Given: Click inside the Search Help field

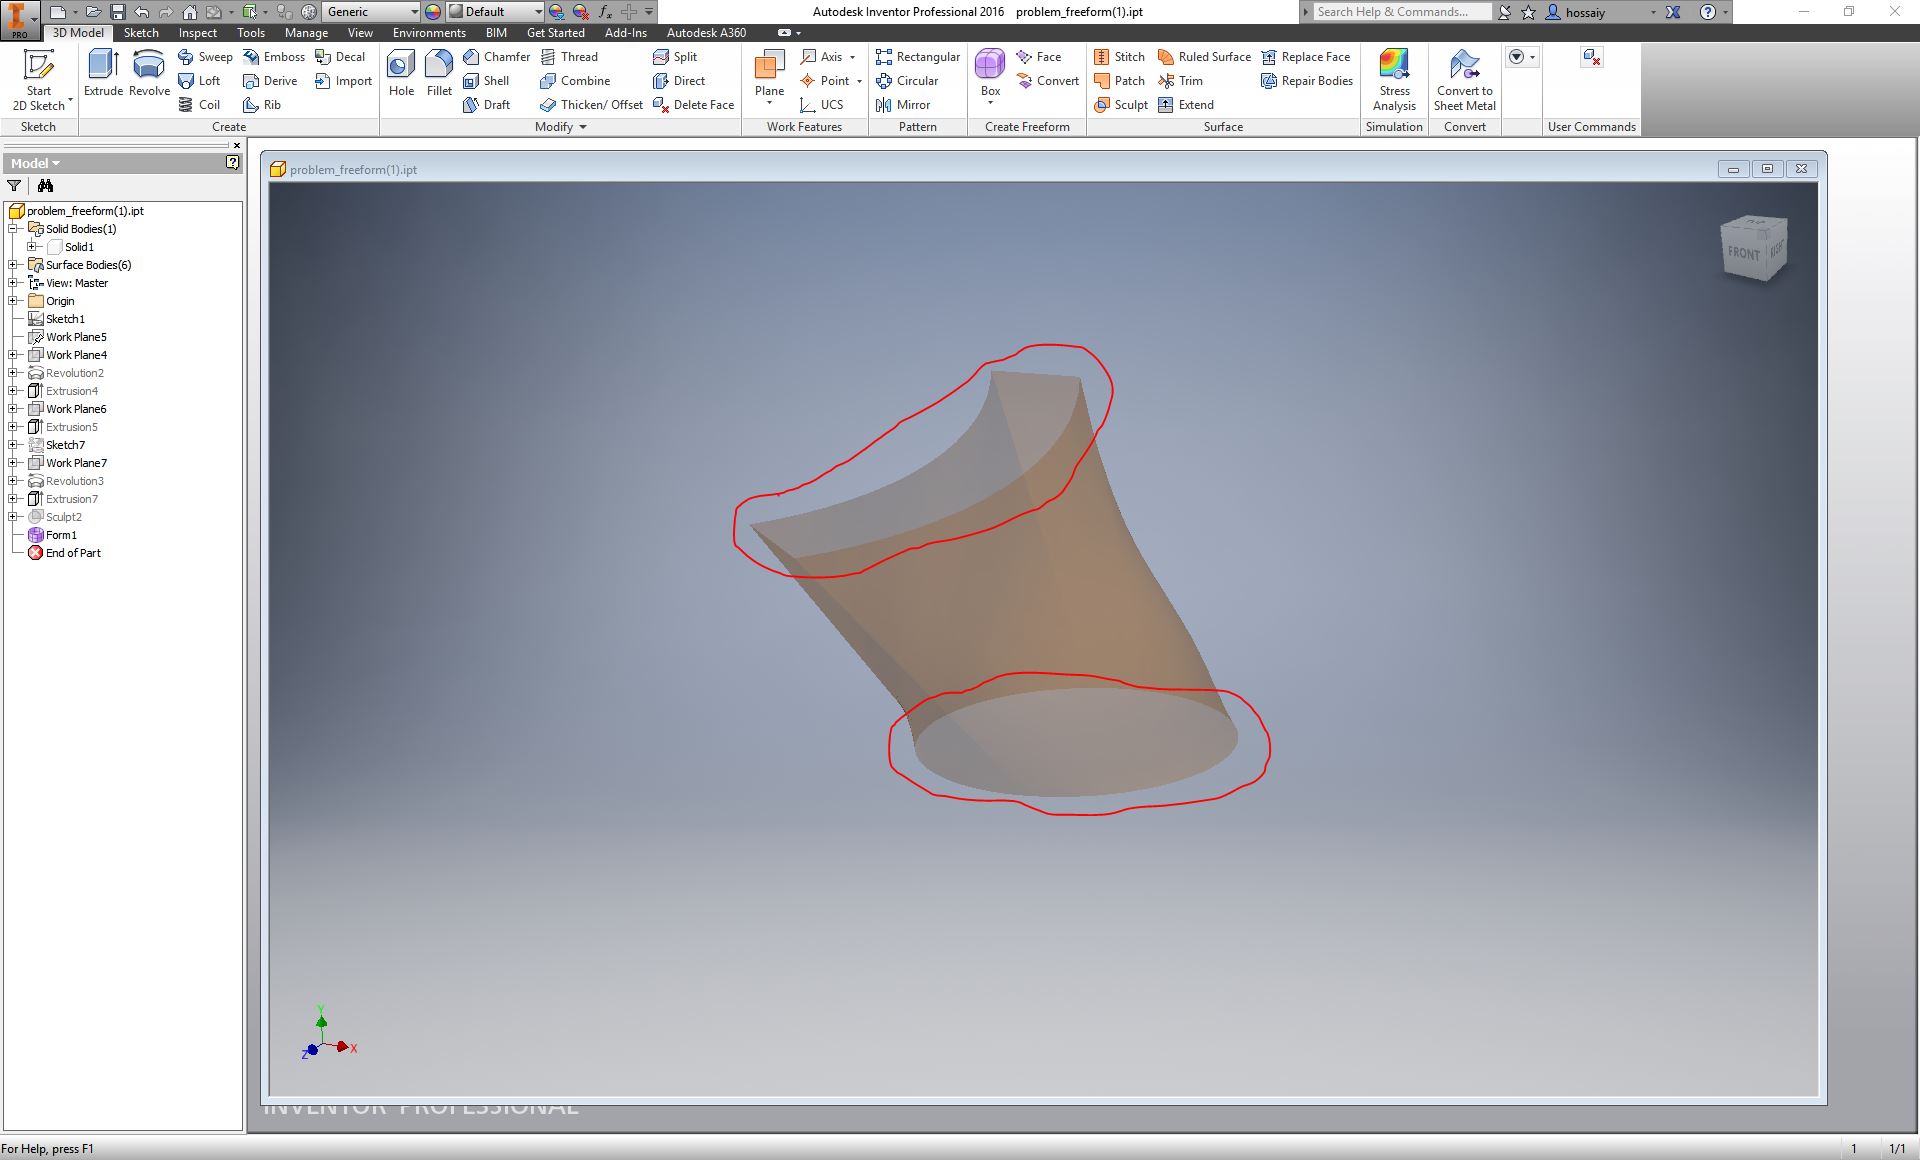Looking at the screenshot, I should click(x=1400, y=12).
